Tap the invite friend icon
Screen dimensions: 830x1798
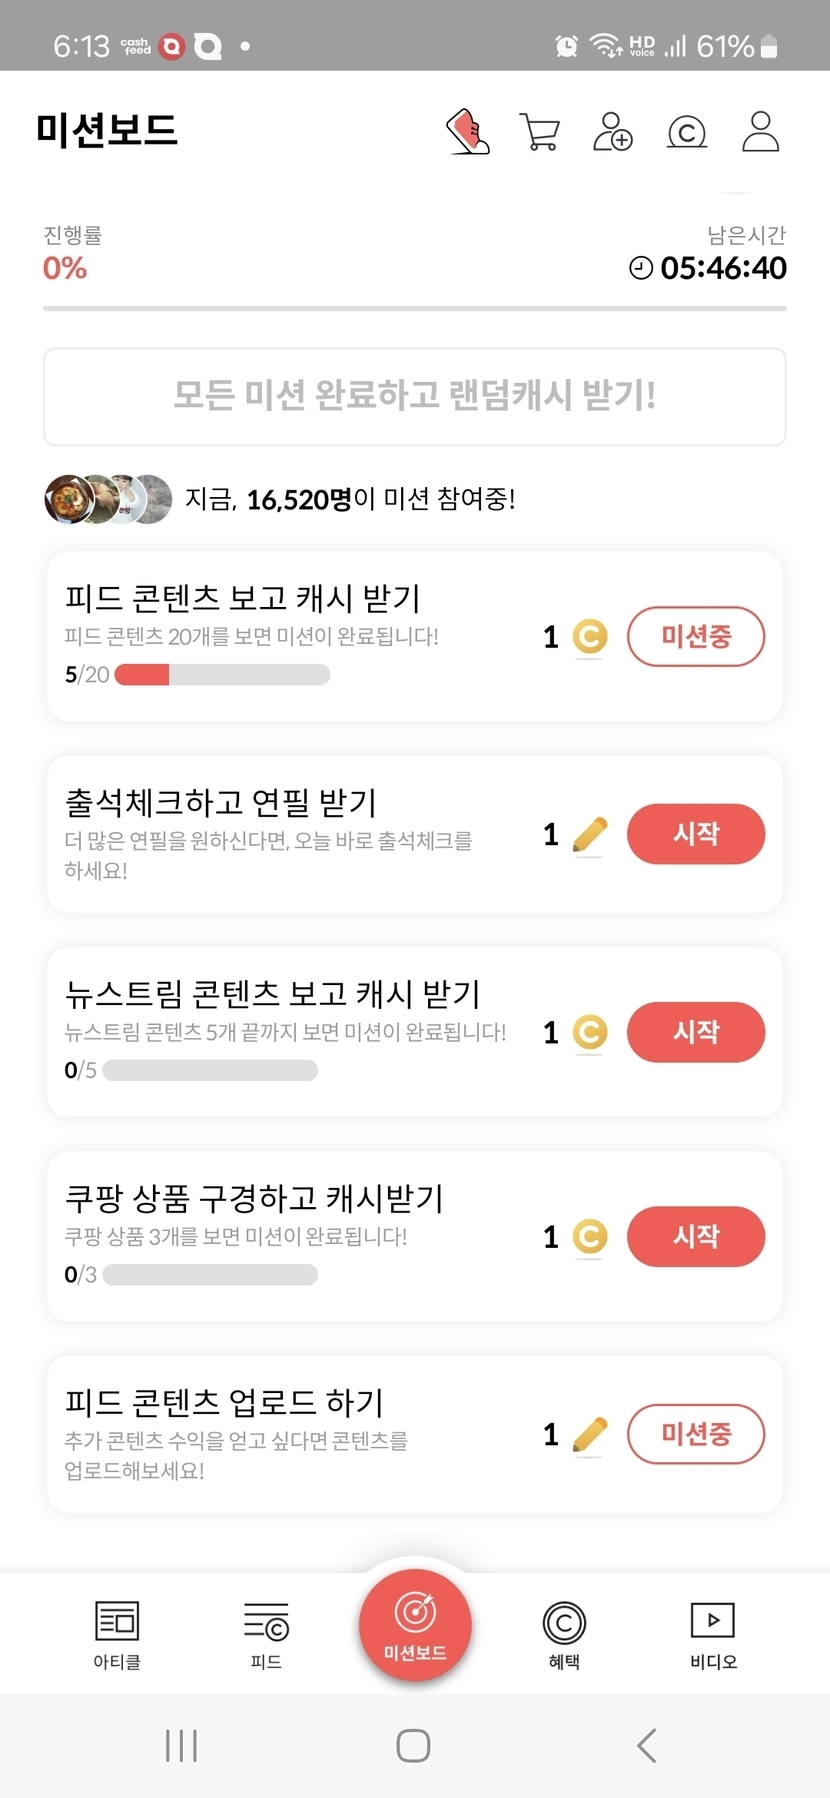coord(613,132)
